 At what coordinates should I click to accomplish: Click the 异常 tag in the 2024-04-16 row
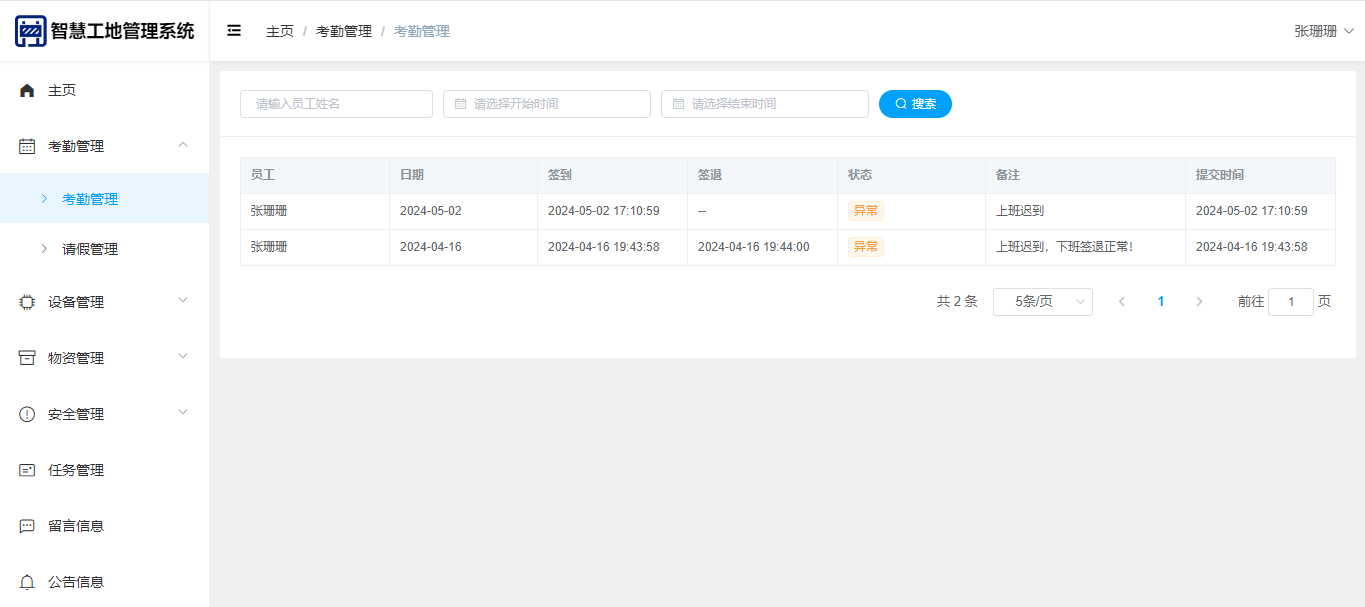point(866,247)
